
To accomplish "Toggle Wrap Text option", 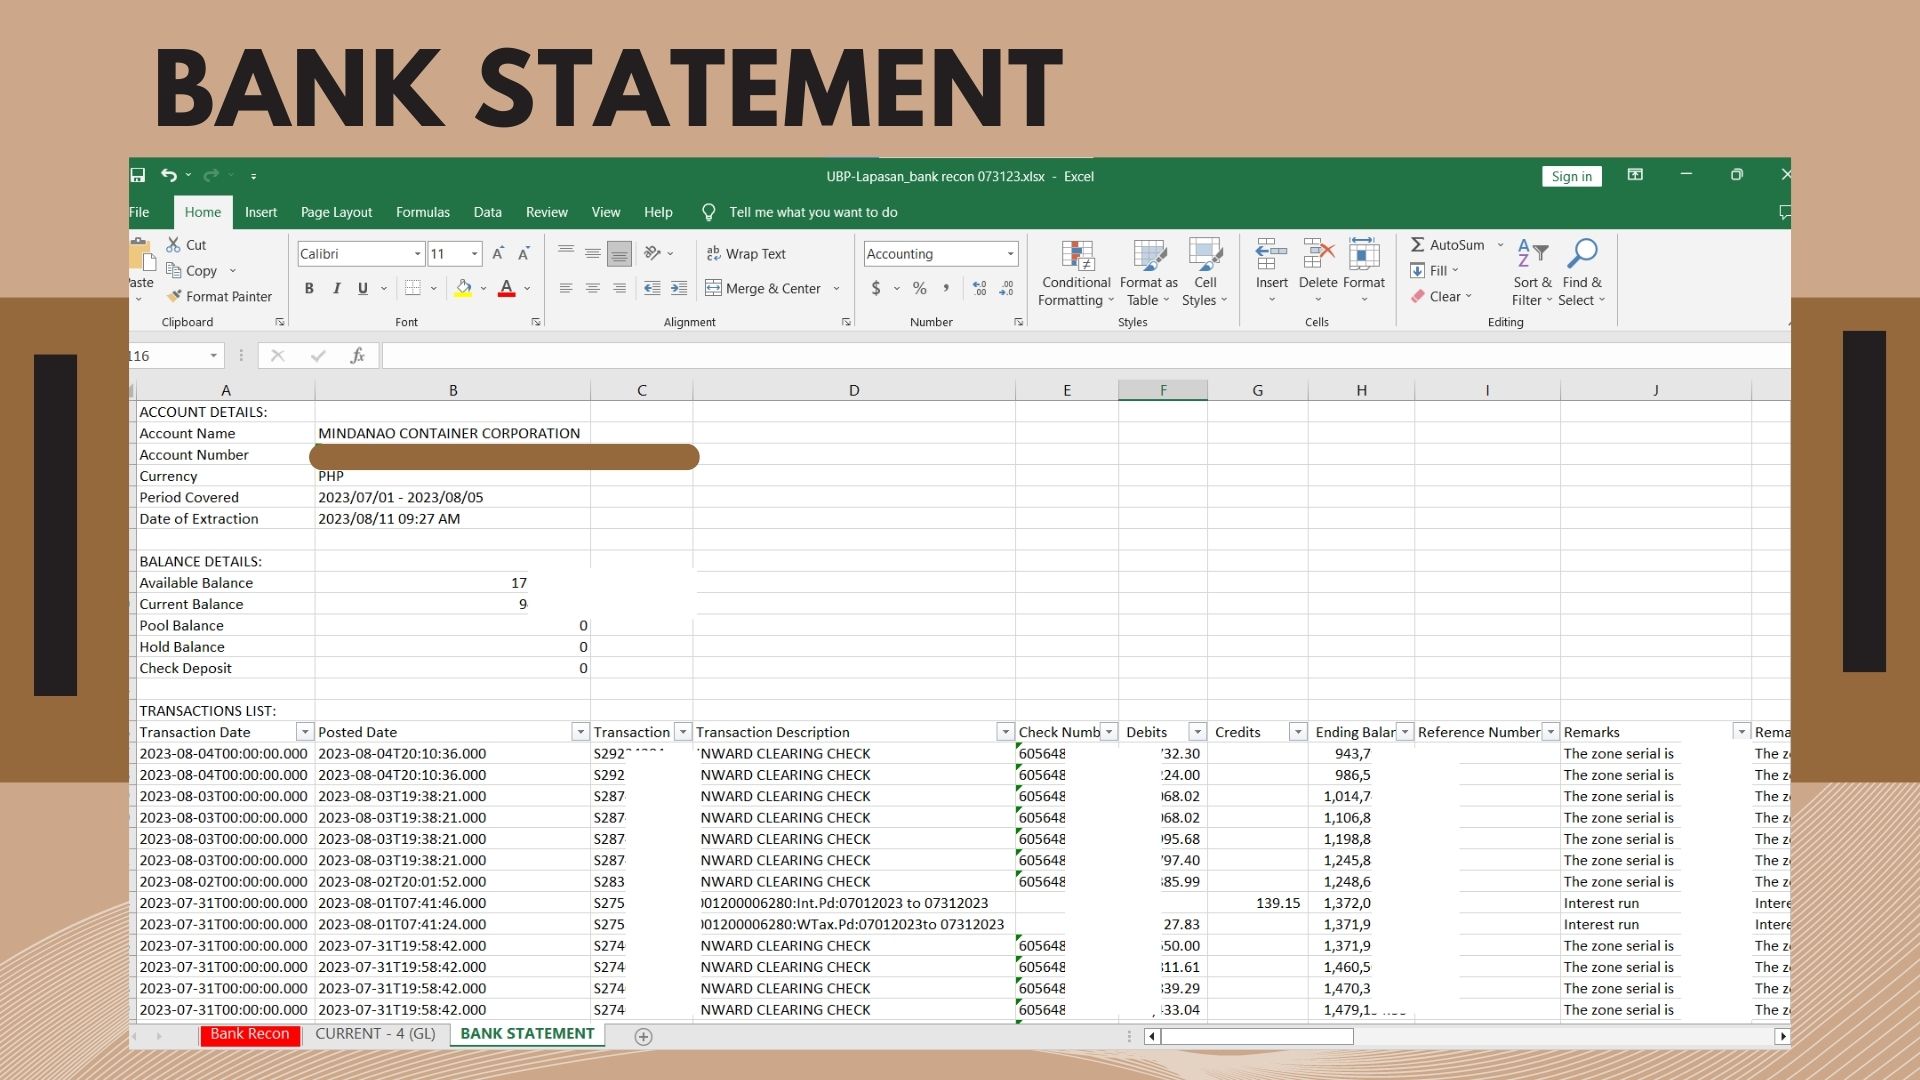I will click(746, 254).
